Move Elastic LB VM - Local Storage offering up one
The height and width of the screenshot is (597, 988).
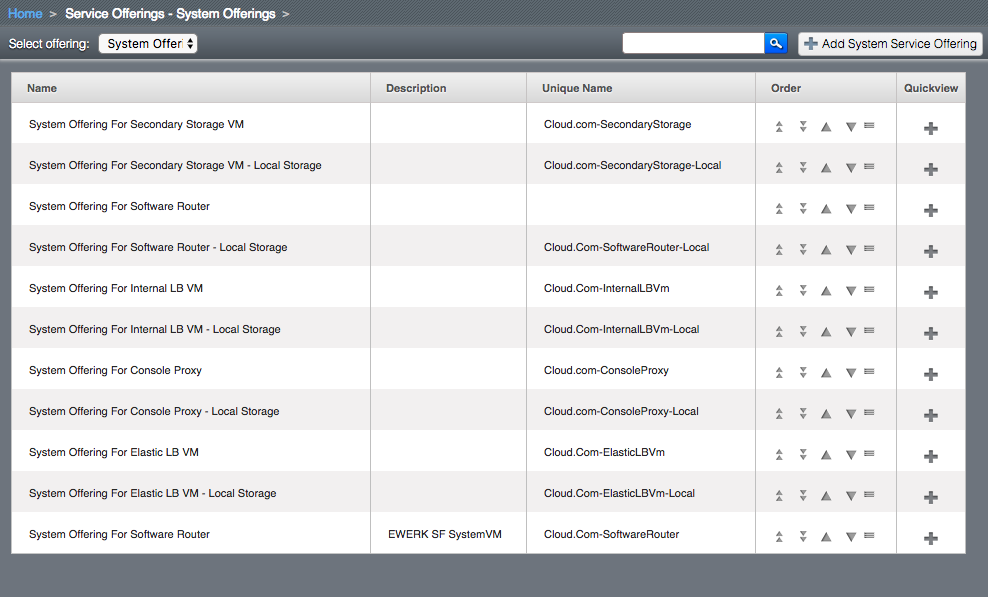click(x=826, y=496)
